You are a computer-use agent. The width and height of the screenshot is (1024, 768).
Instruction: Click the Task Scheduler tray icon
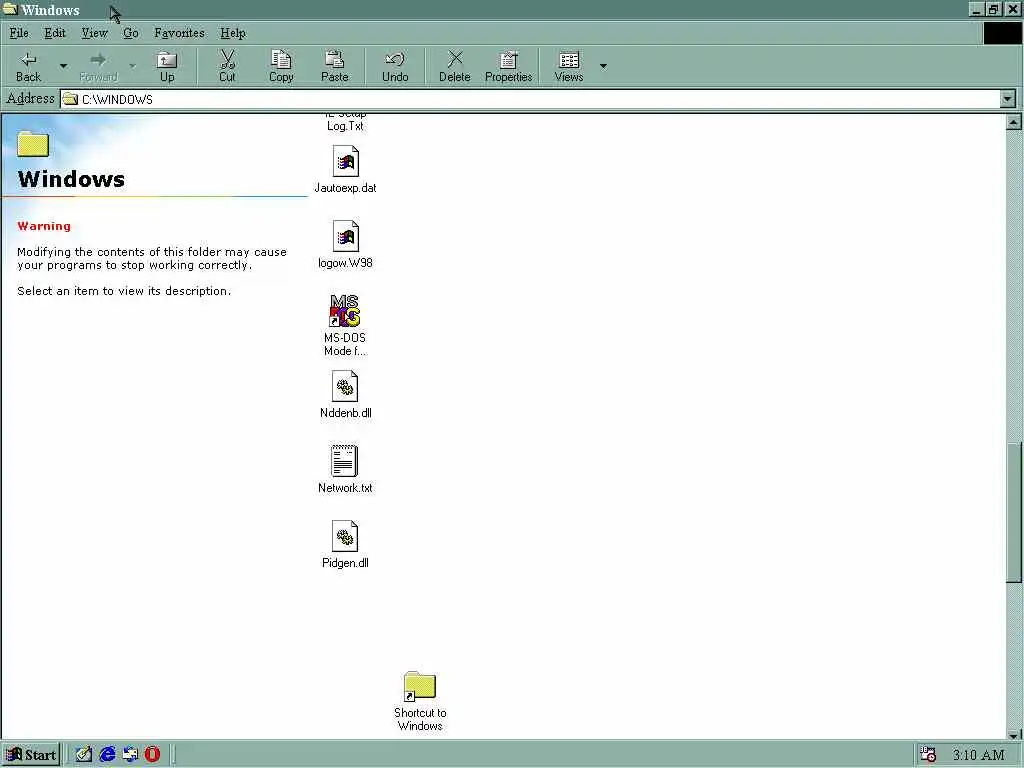928,754
